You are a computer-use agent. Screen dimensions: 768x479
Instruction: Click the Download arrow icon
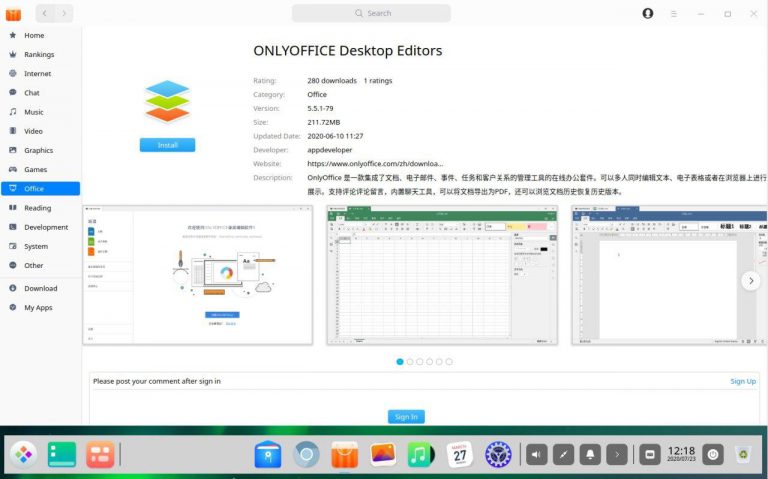13,288
